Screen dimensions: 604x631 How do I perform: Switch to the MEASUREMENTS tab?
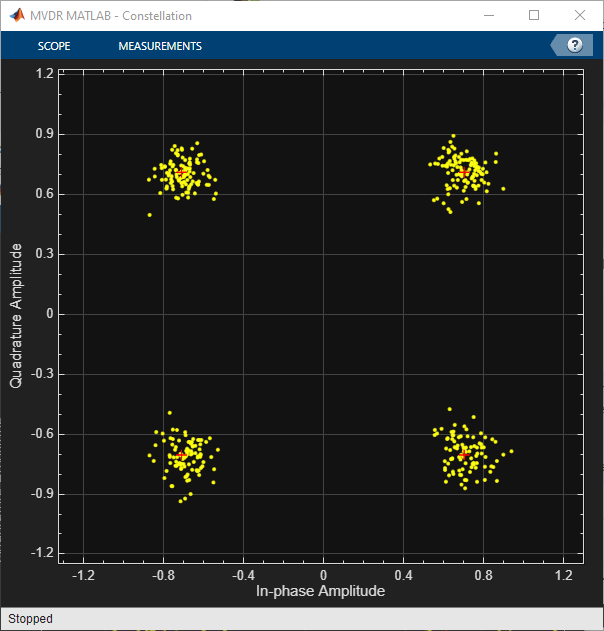[x=160, y=46]
